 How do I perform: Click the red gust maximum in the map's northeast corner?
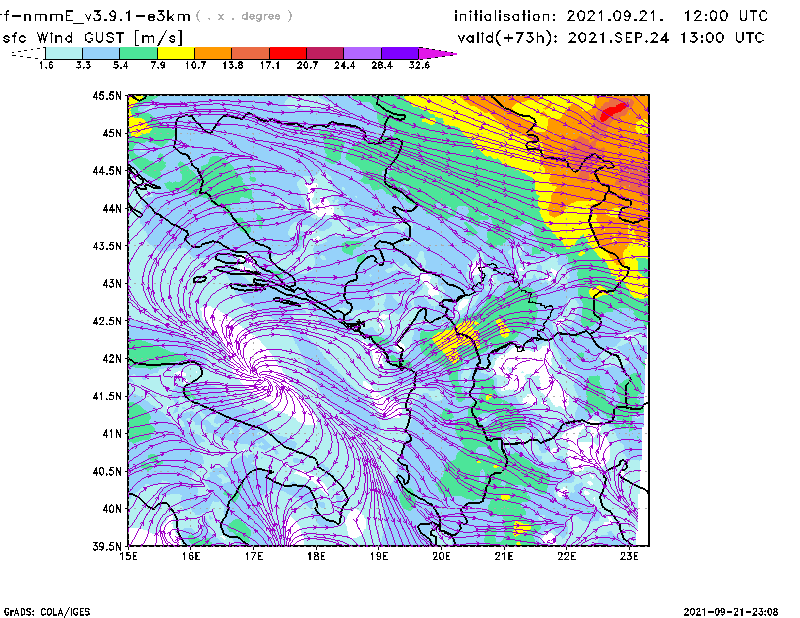[x=612, y=110]
